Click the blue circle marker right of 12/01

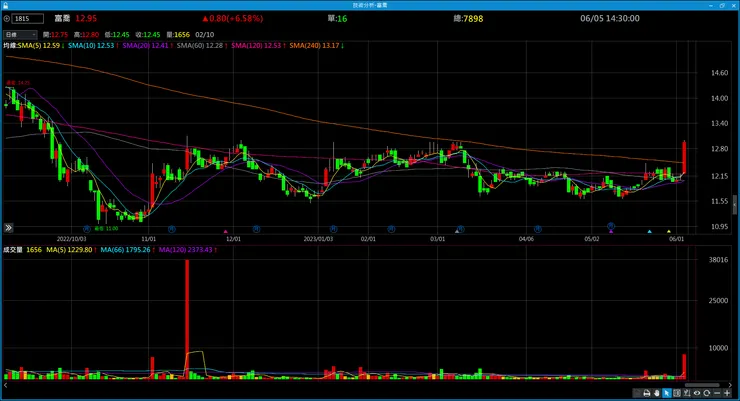256,229
